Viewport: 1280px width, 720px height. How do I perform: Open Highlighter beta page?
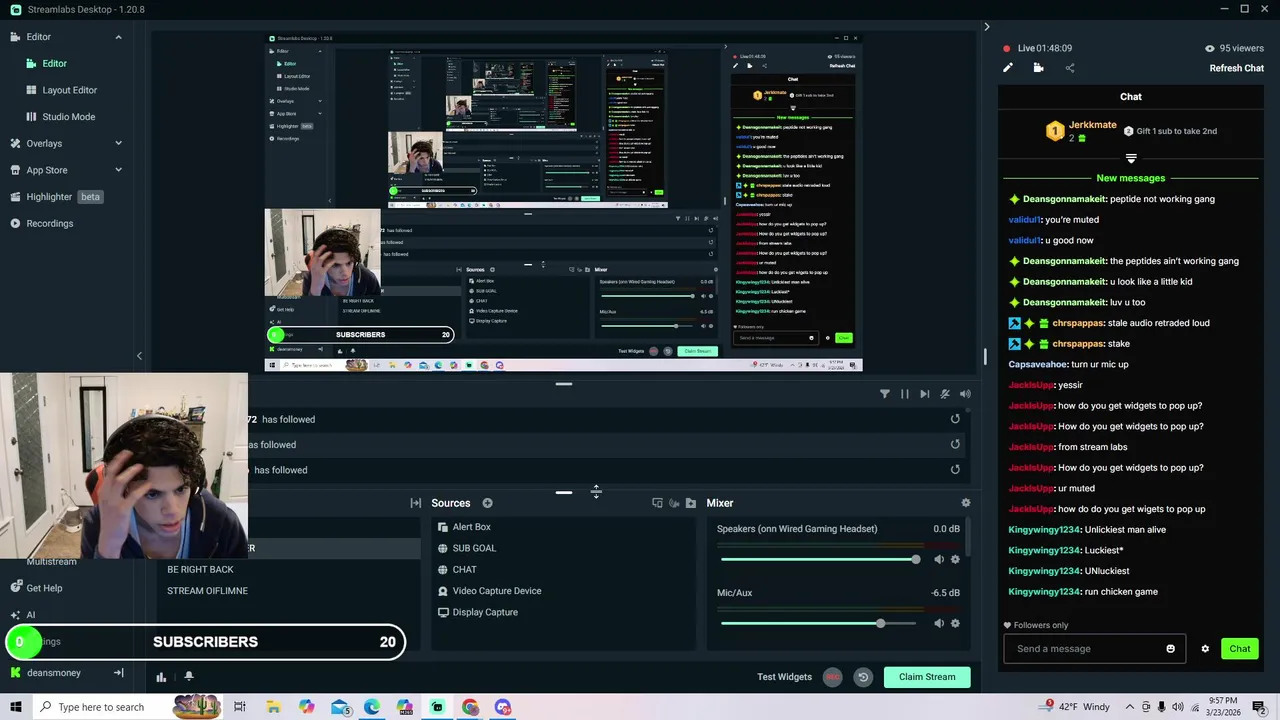(x=57, y=197)
